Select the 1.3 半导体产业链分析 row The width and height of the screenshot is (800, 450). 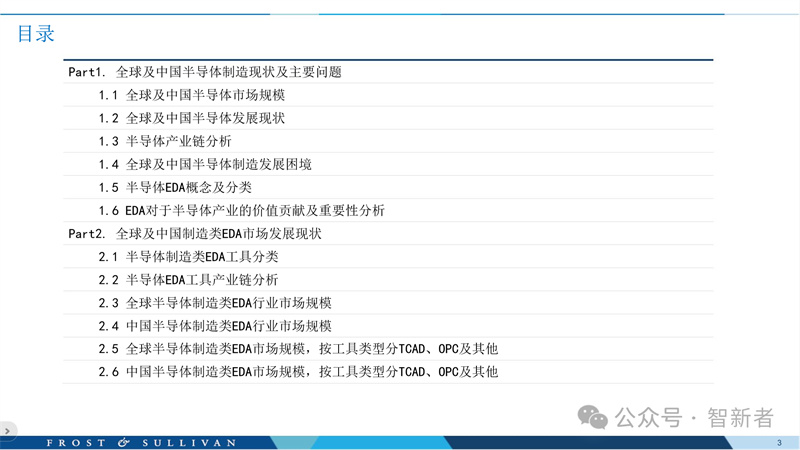(x=388, y=141)
